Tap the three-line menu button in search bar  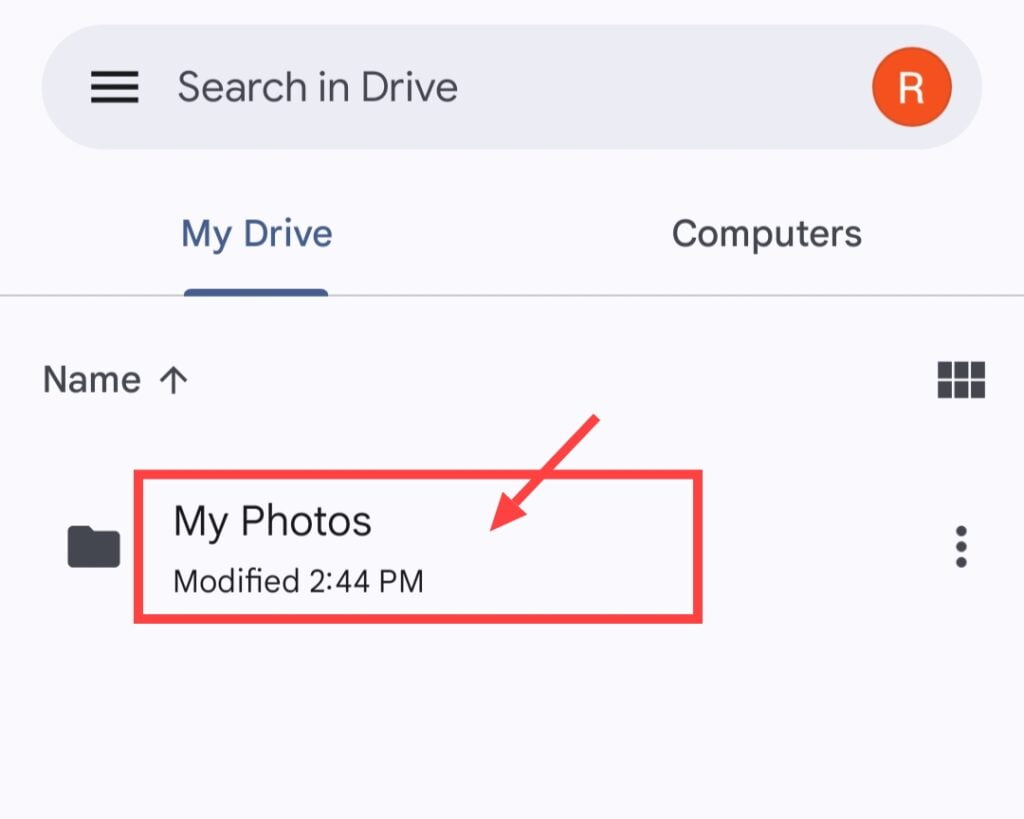tap(114, 87)
